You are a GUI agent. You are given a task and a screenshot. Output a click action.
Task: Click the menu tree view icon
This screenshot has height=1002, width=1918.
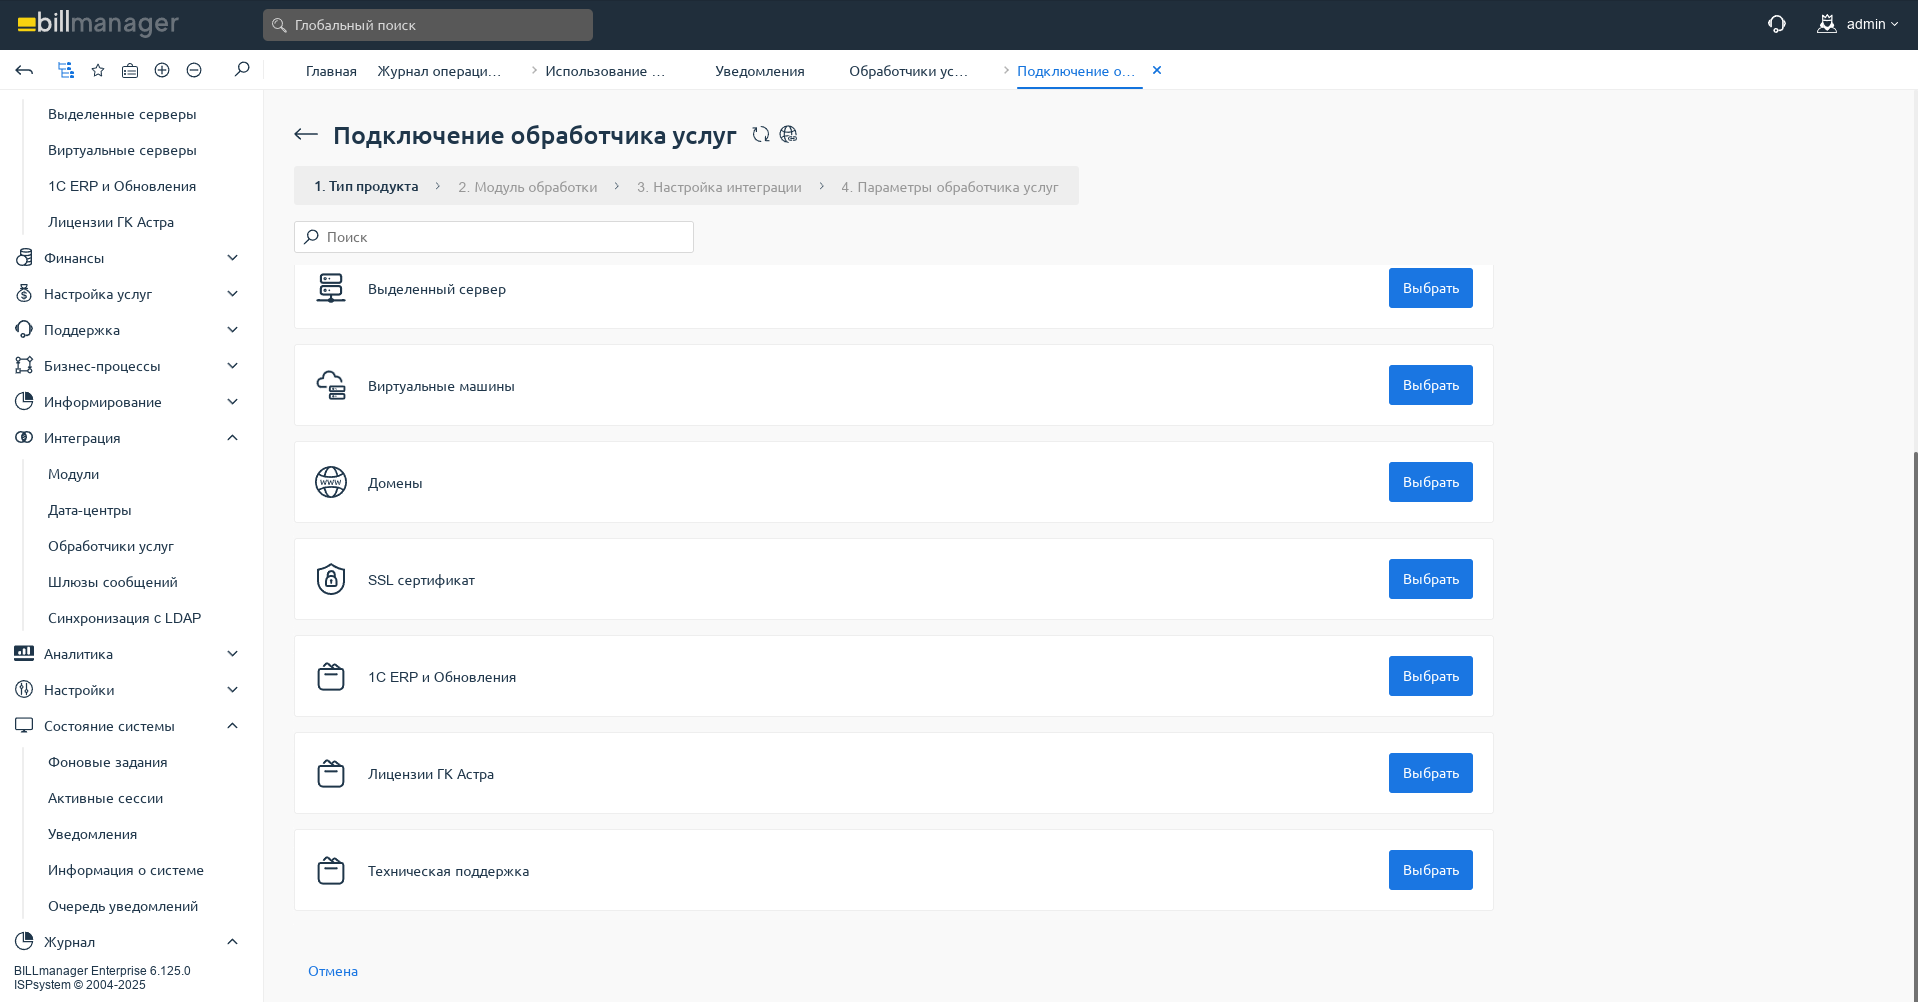66,70
